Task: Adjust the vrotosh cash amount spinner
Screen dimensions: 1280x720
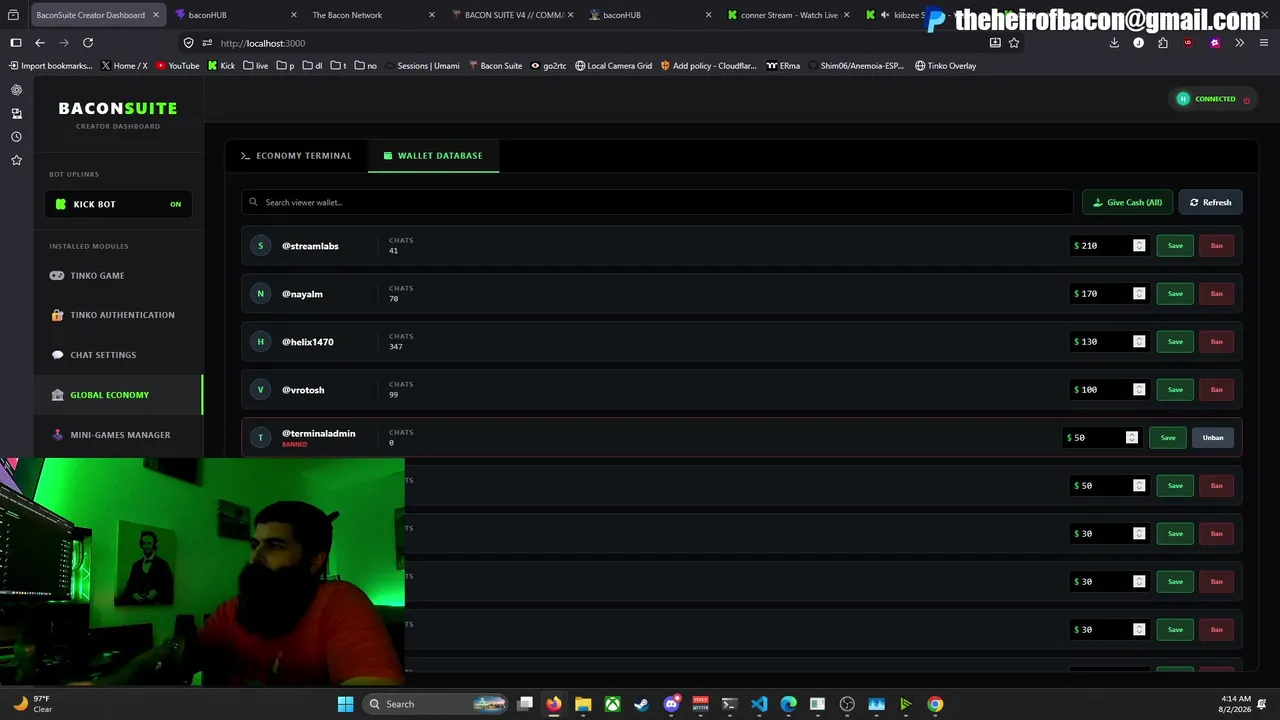Action: (x=1139, y=390)
